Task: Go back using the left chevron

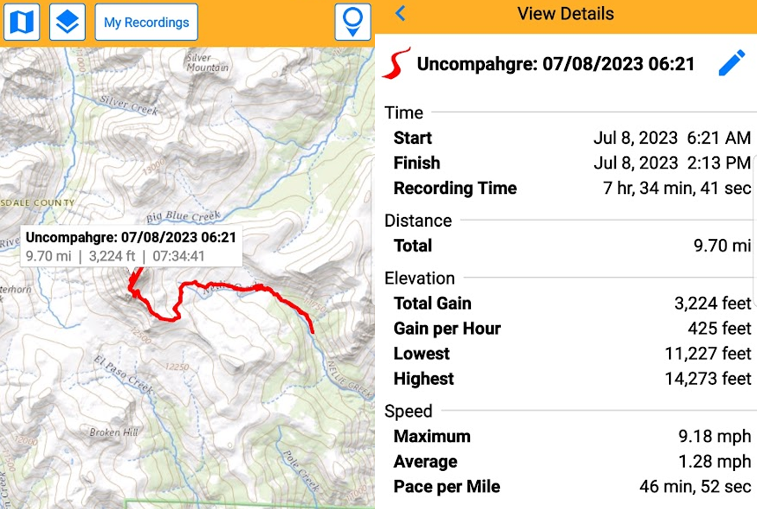Action: pyautogui.click(x=400, y=14)
